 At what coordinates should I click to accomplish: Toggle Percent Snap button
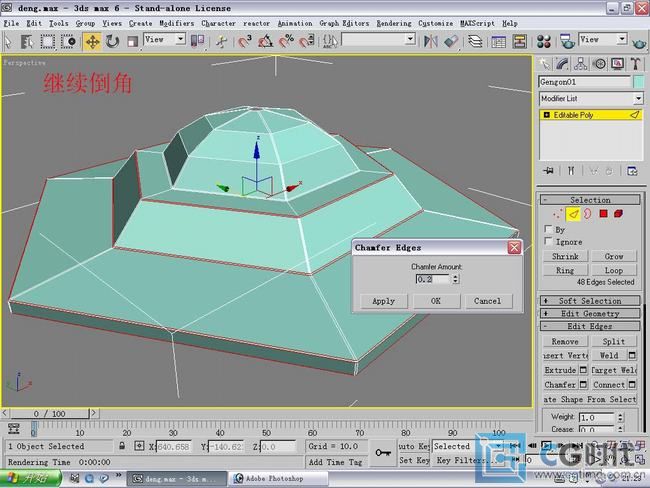click(x=286, y=41)
